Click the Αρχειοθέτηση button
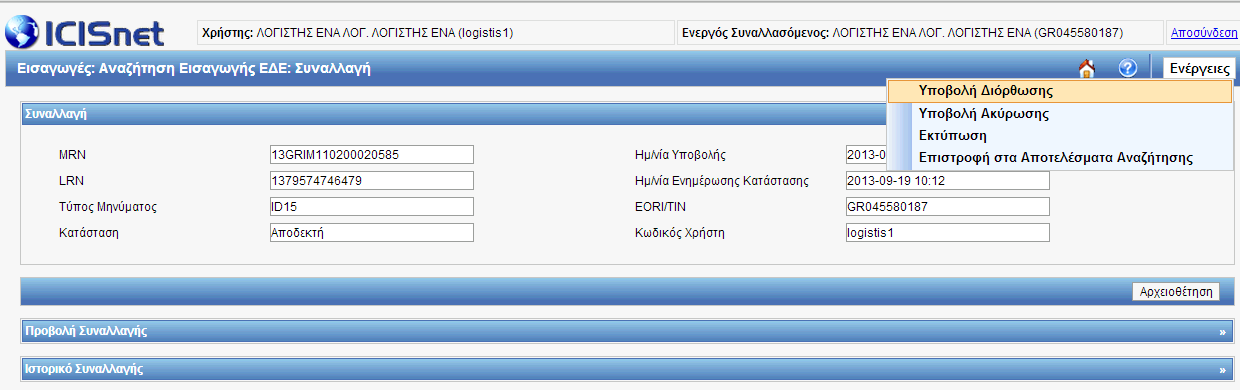The height and width of the screenshot is (390, 1240). point(1175,292)
